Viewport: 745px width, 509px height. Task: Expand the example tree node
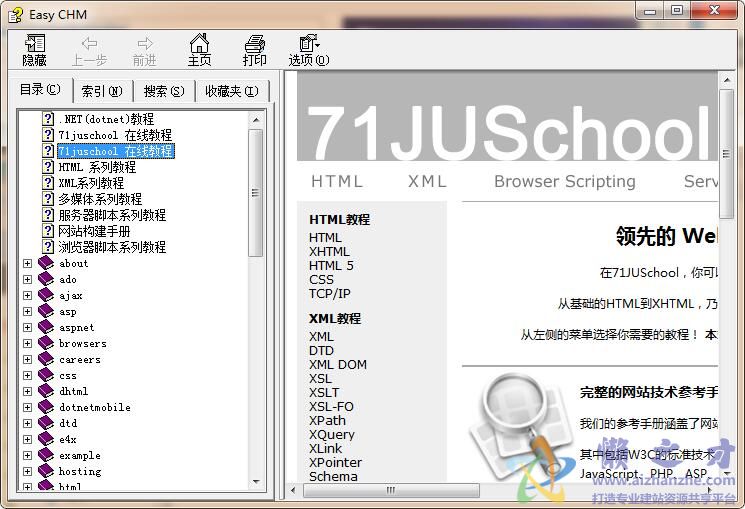[27, 455]
